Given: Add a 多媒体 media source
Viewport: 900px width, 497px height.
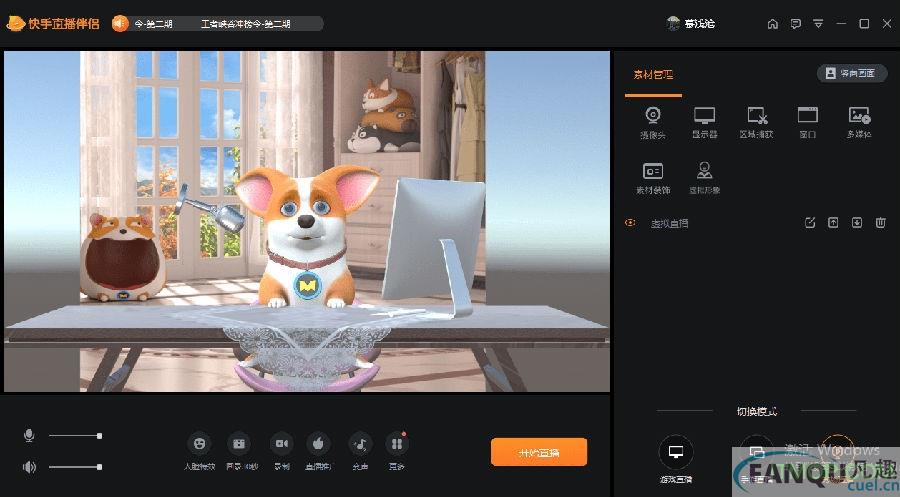Looking at the screenshot, I should [x=859, y=123].
